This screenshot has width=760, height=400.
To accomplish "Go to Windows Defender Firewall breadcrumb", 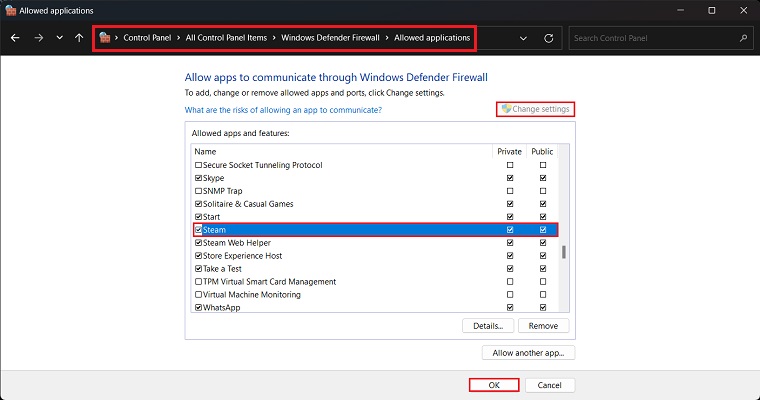I will click(328, 38).
